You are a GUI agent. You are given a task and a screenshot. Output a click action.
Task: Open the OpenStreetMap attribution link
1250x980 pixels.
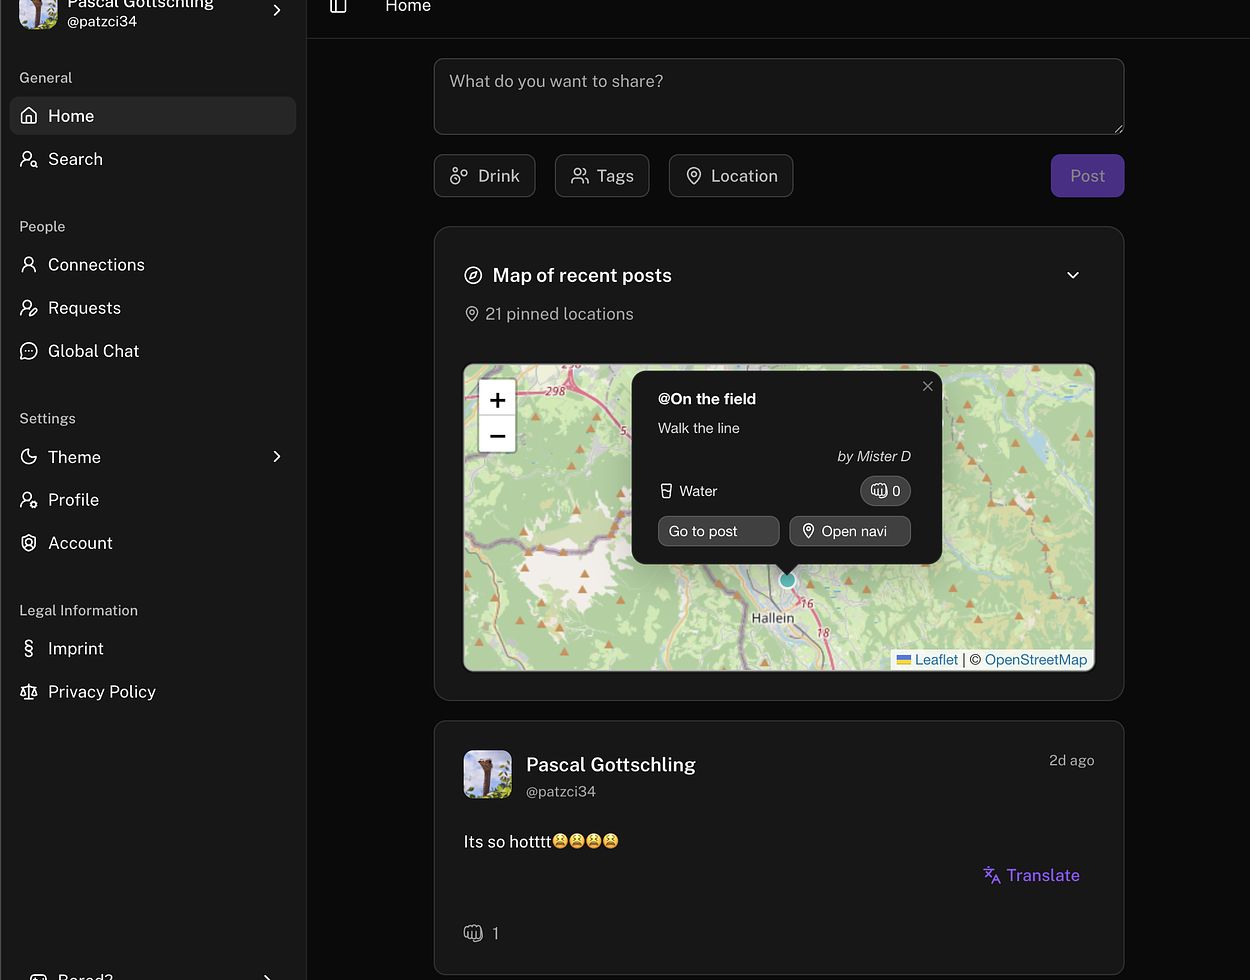pos(1035,660)
